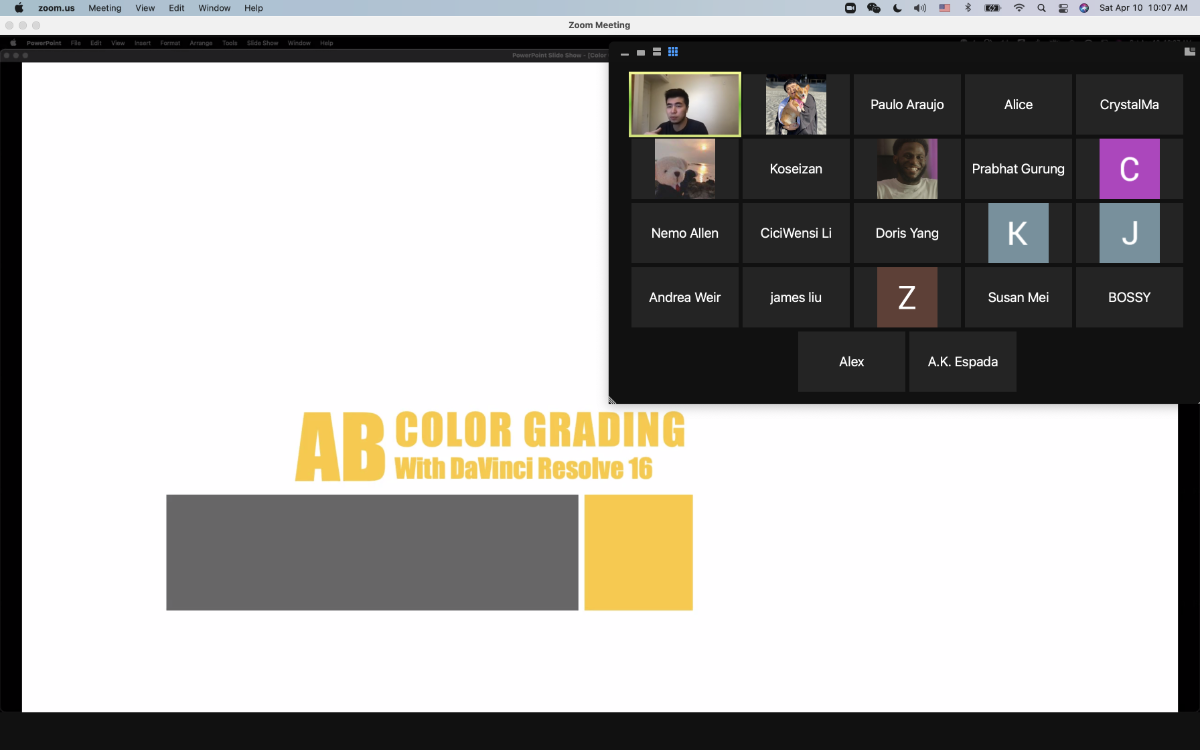Select the smiling man's video tile

[x=907, y=168]
